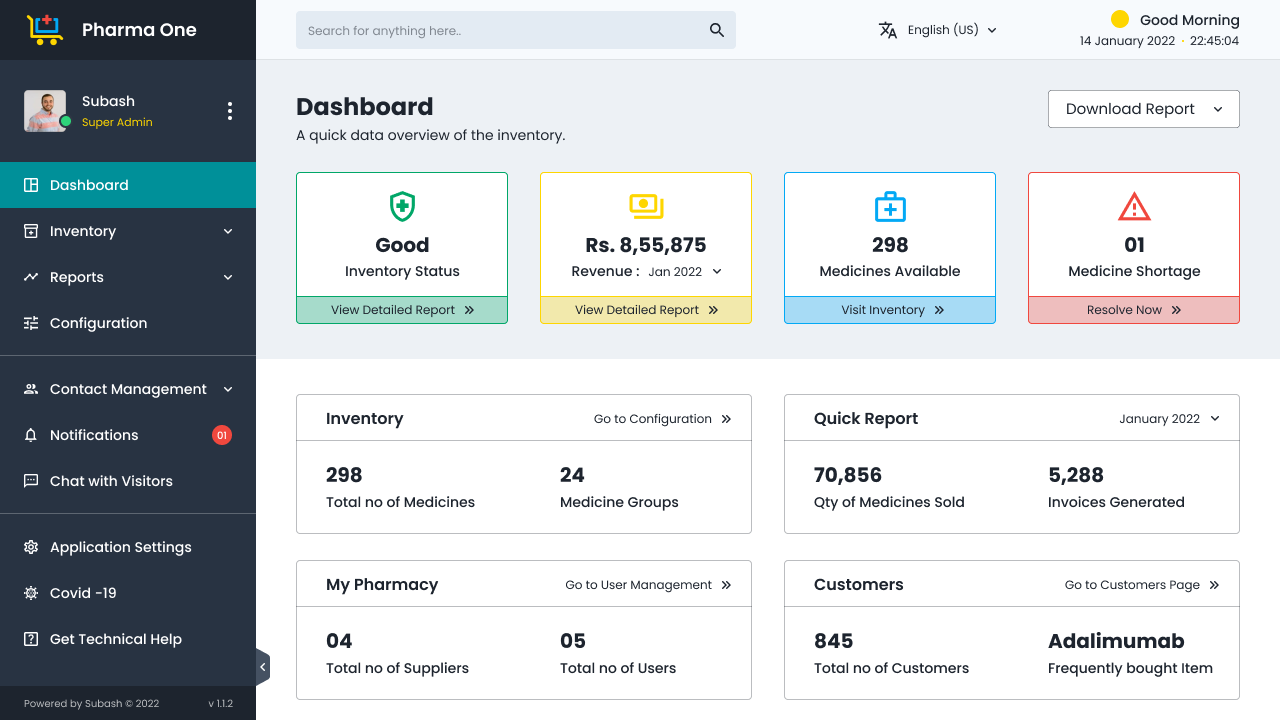Open Get Technical Help from sidebar
This screenshot has height=720, width=1280.
pos(128,639)
